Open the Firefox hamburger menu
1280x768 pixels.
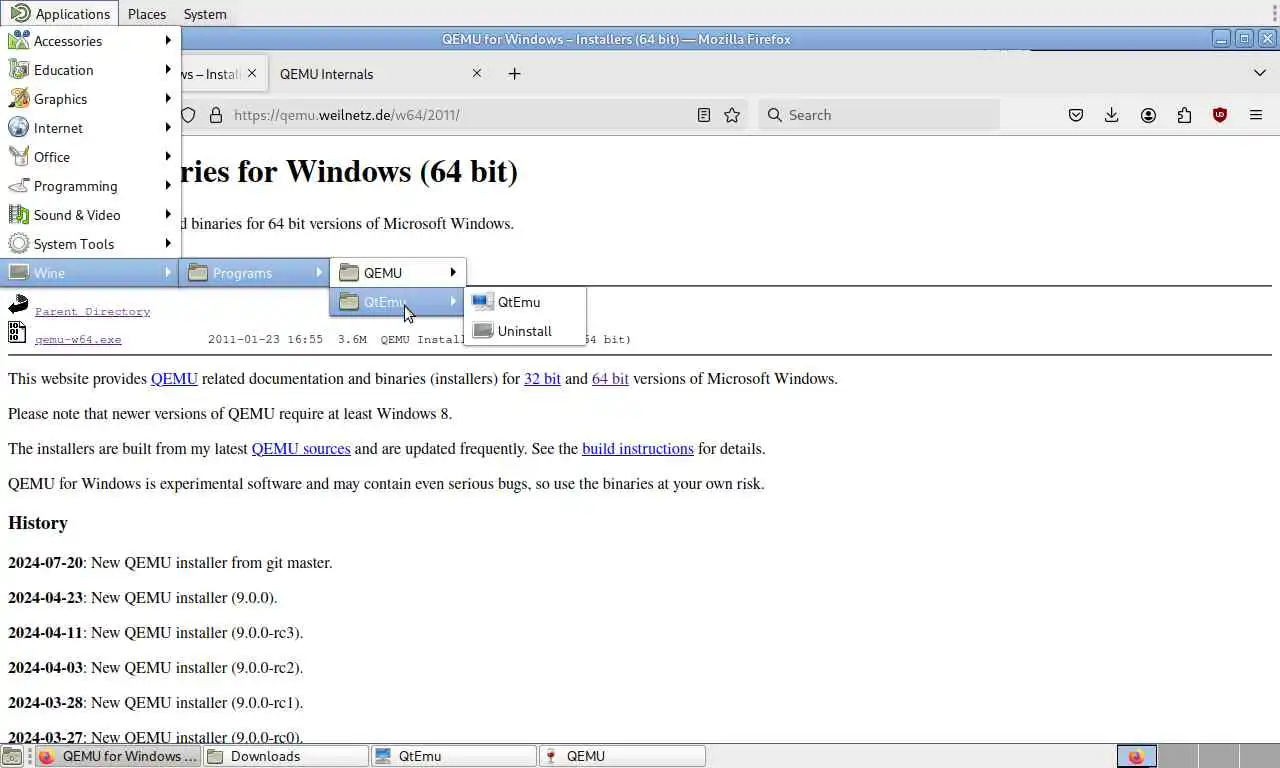click(1256, 115)
